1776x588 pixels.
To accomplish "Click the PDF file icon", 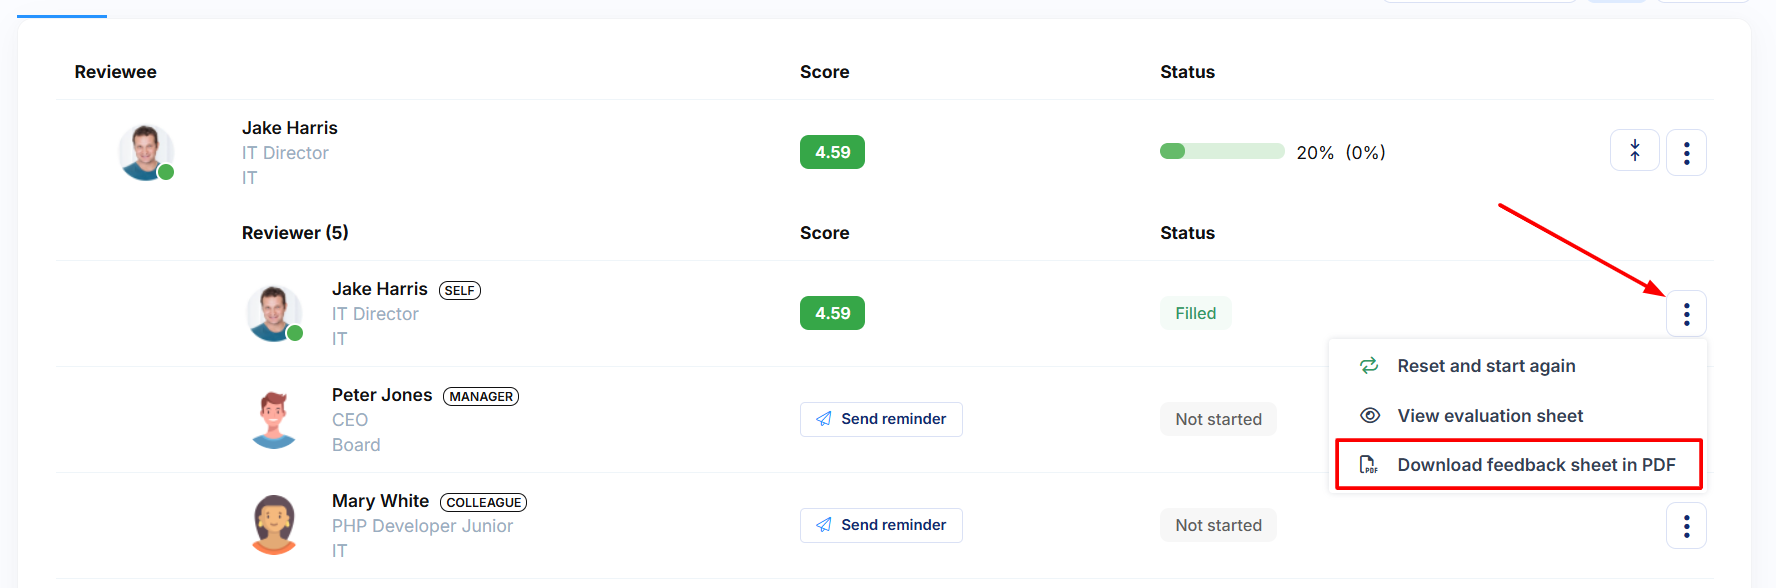I will pyautogui.click(x=1368, y=465).
